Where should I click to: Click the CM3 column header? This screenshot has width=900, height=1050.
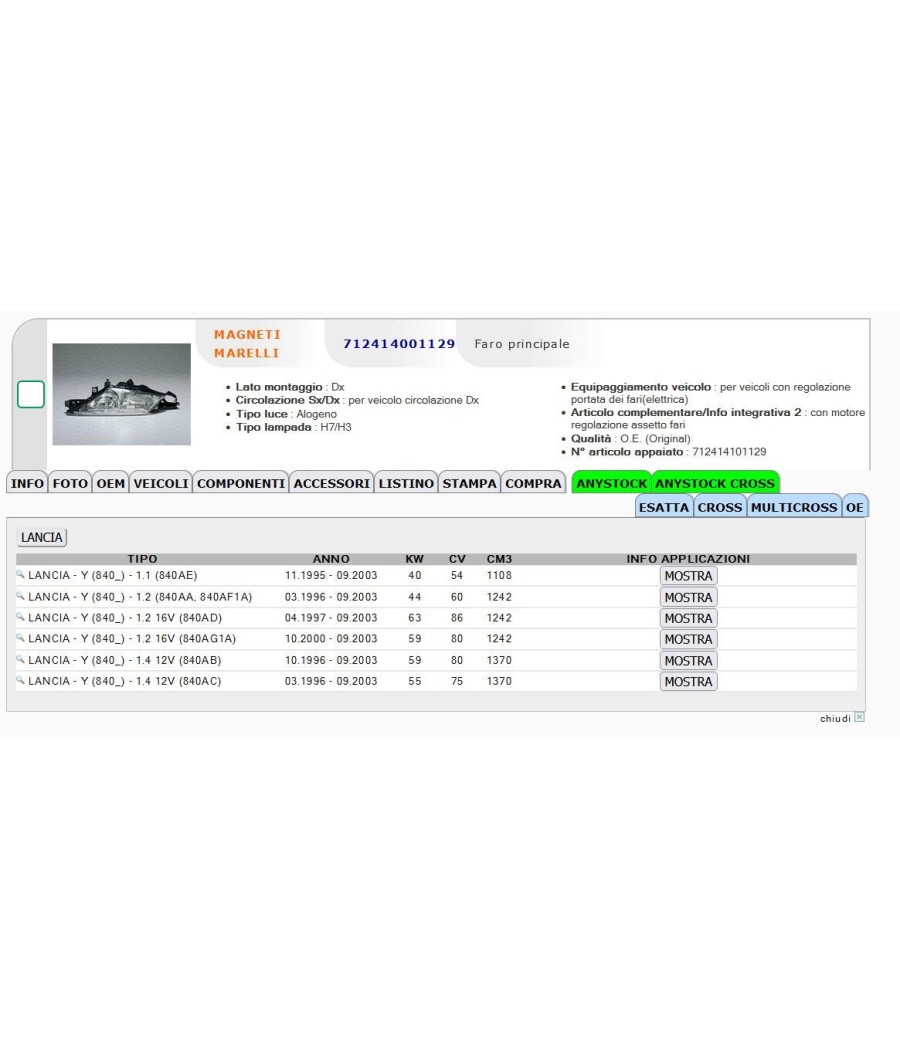coord(500,558)
